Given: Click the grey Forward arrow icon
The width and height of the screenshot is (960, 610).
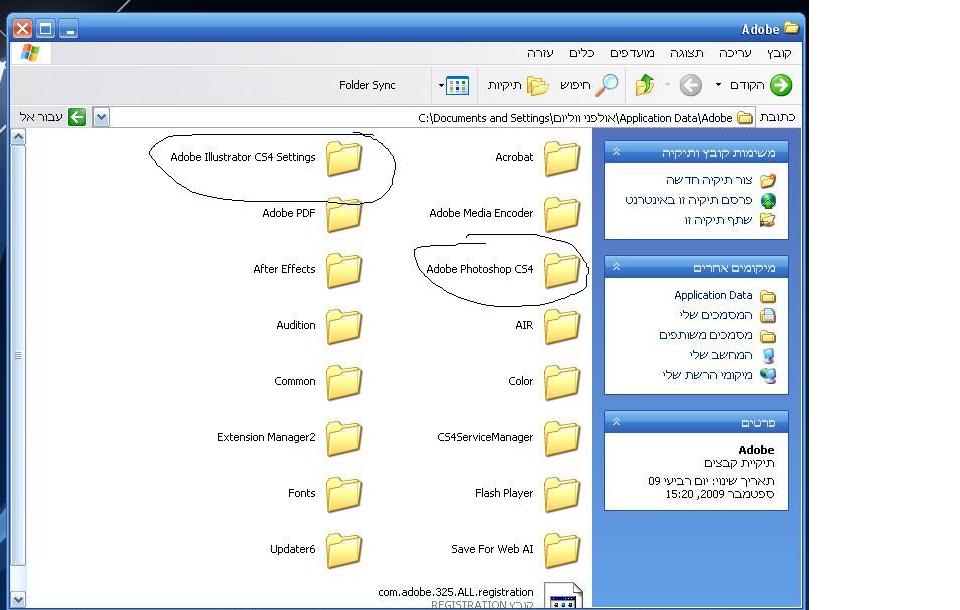Looking at the screenshot, I should pos(691,85).
